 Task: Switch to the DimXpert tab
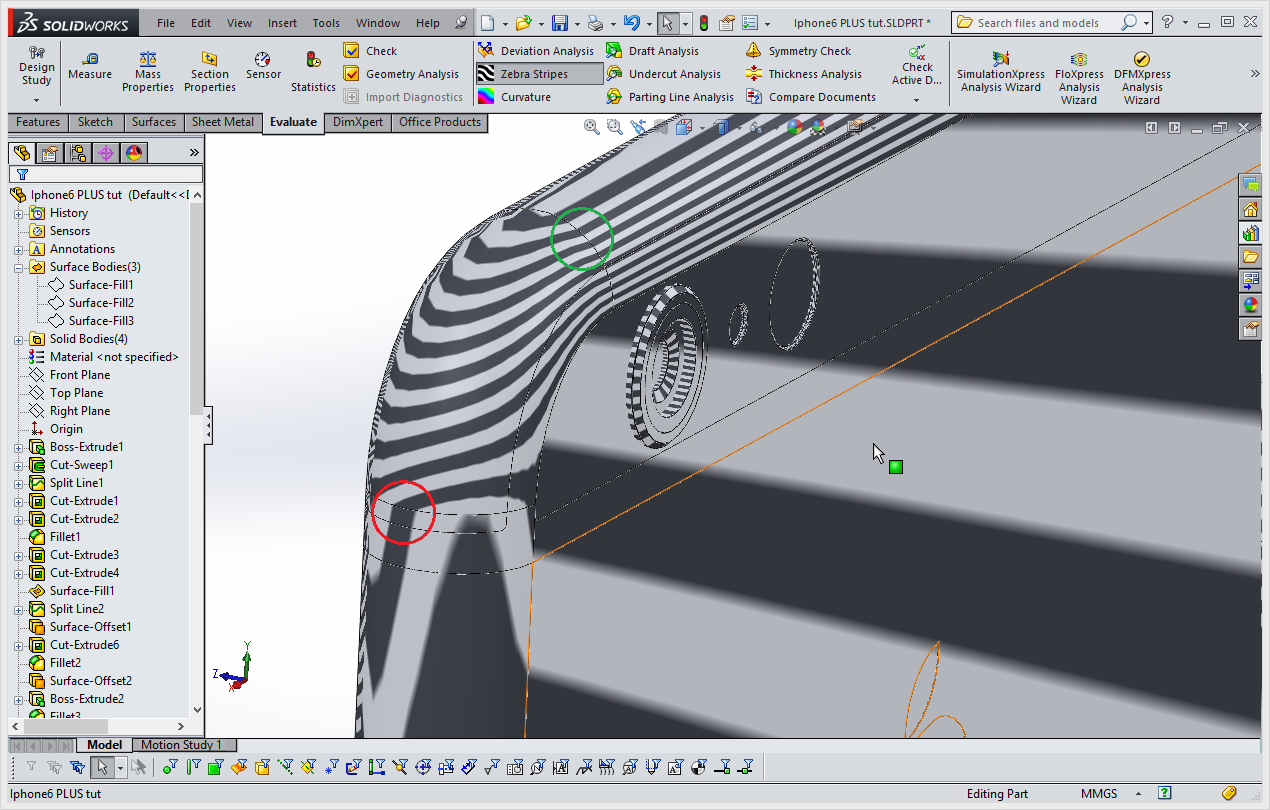[x=358, y=122]
